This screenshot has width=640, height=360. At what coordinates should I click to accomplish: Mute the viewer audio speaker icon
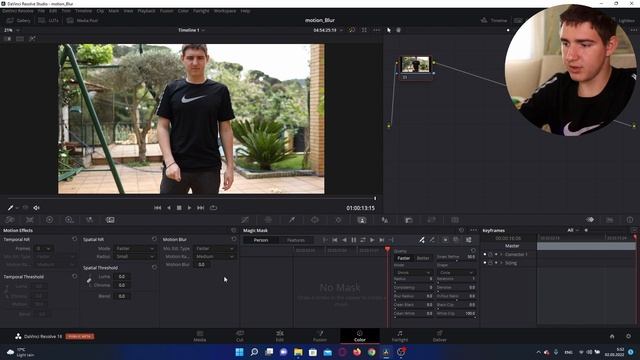(36, 208)
